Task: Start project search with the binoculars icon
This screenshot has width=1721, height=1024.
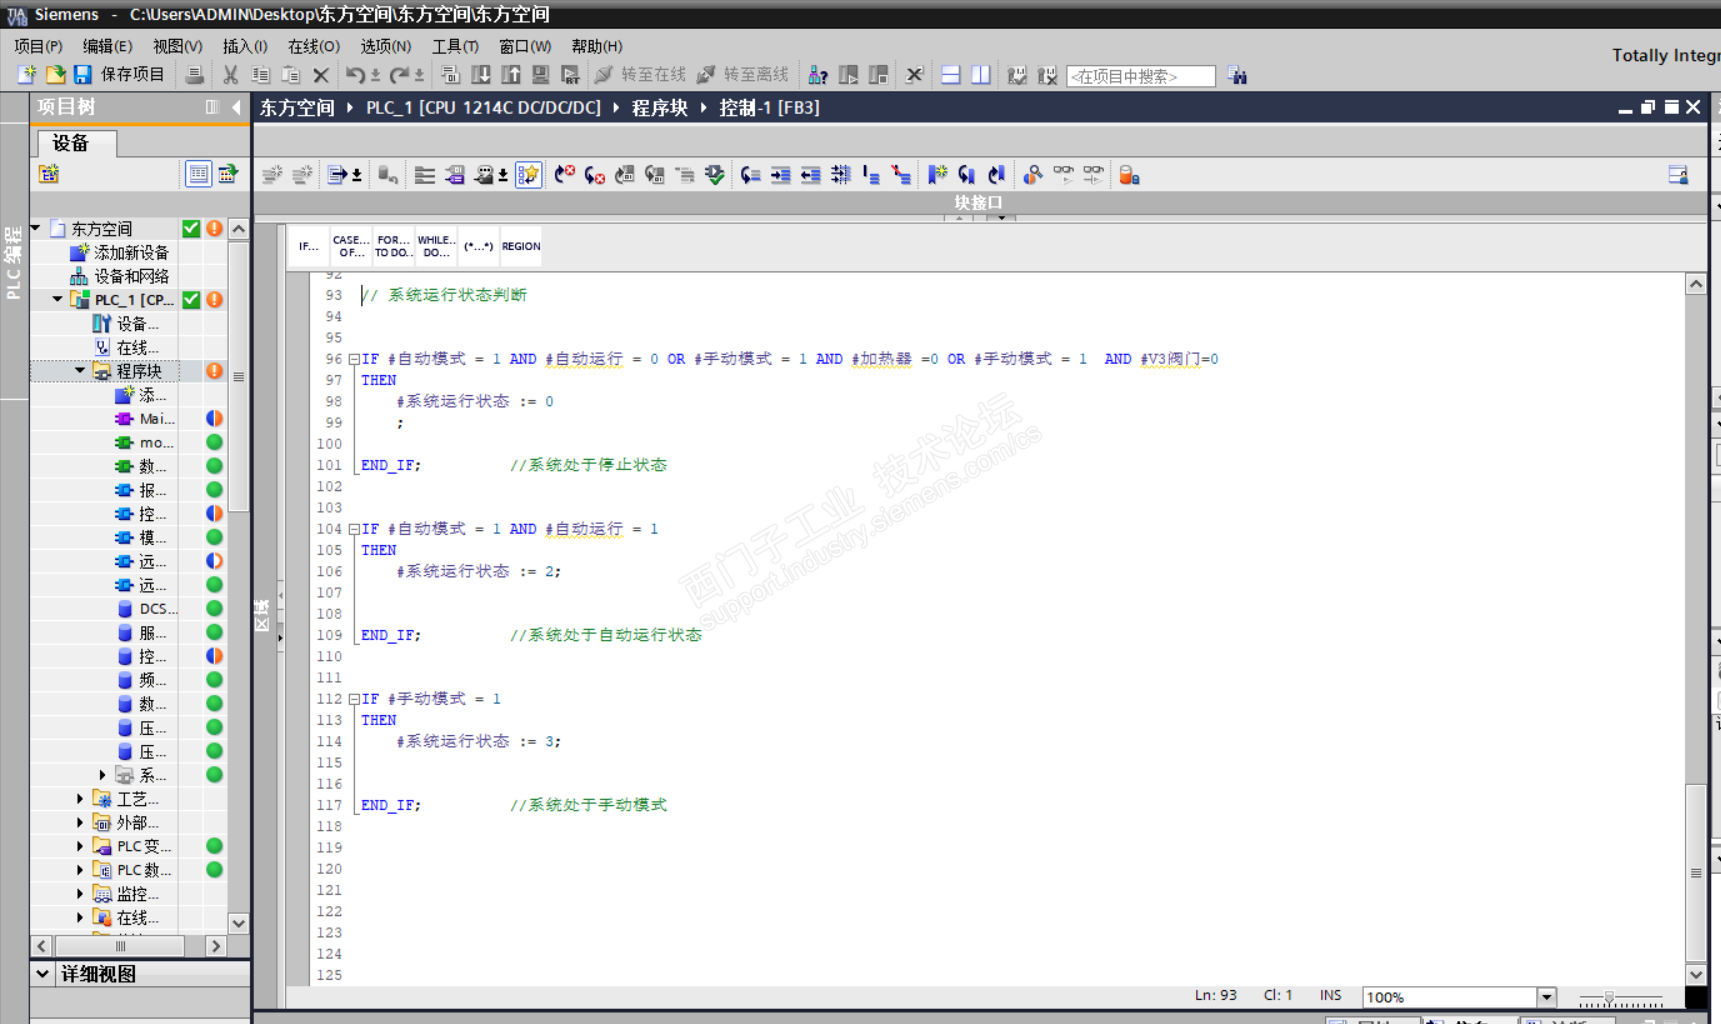Action: point(1238,75)
